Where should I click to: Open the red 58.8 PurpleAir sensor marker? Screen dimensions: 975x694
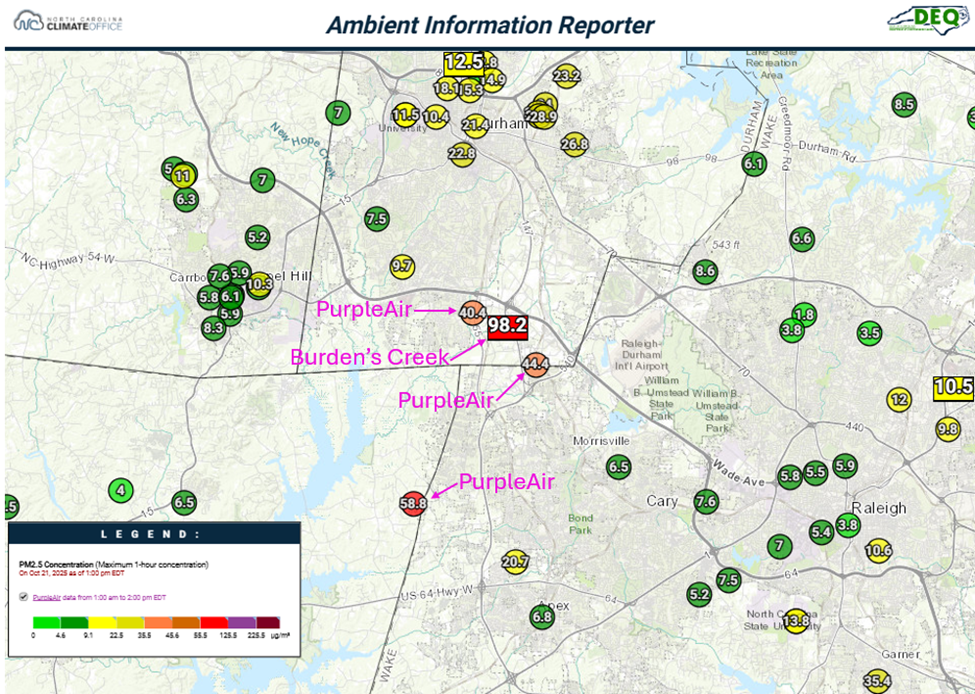click(413, 504)
